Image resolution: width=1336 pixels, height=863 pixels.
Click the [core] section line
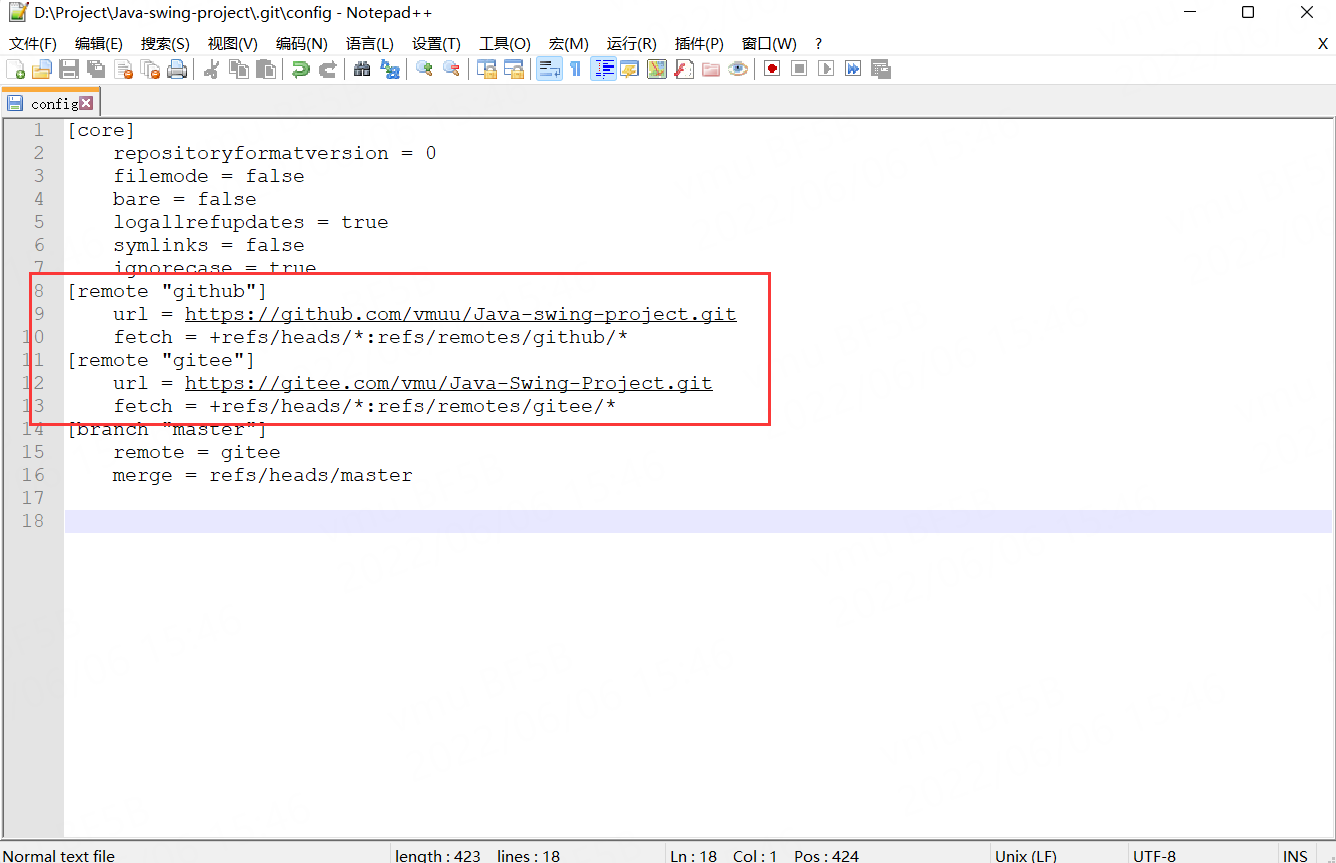[101, 130]
